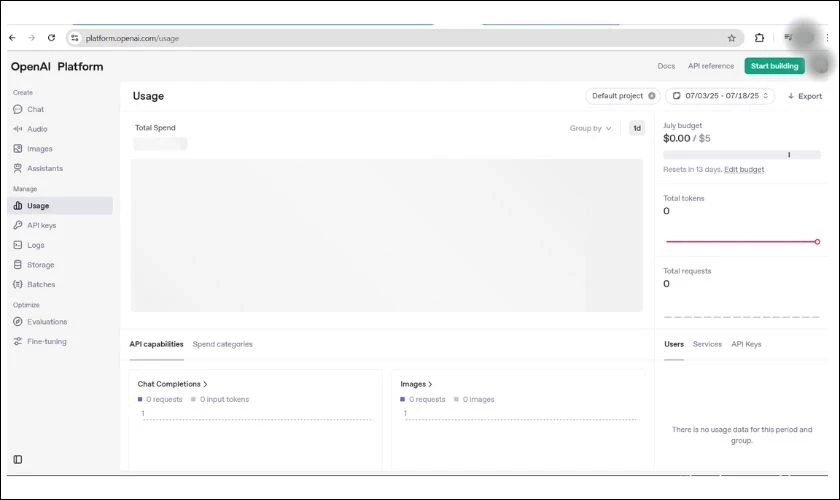Image resolution: width=840 pixels, height=500 pixels.
Task: Click 0 requests legend under Chat Completions
Action: tap(160, 399)
